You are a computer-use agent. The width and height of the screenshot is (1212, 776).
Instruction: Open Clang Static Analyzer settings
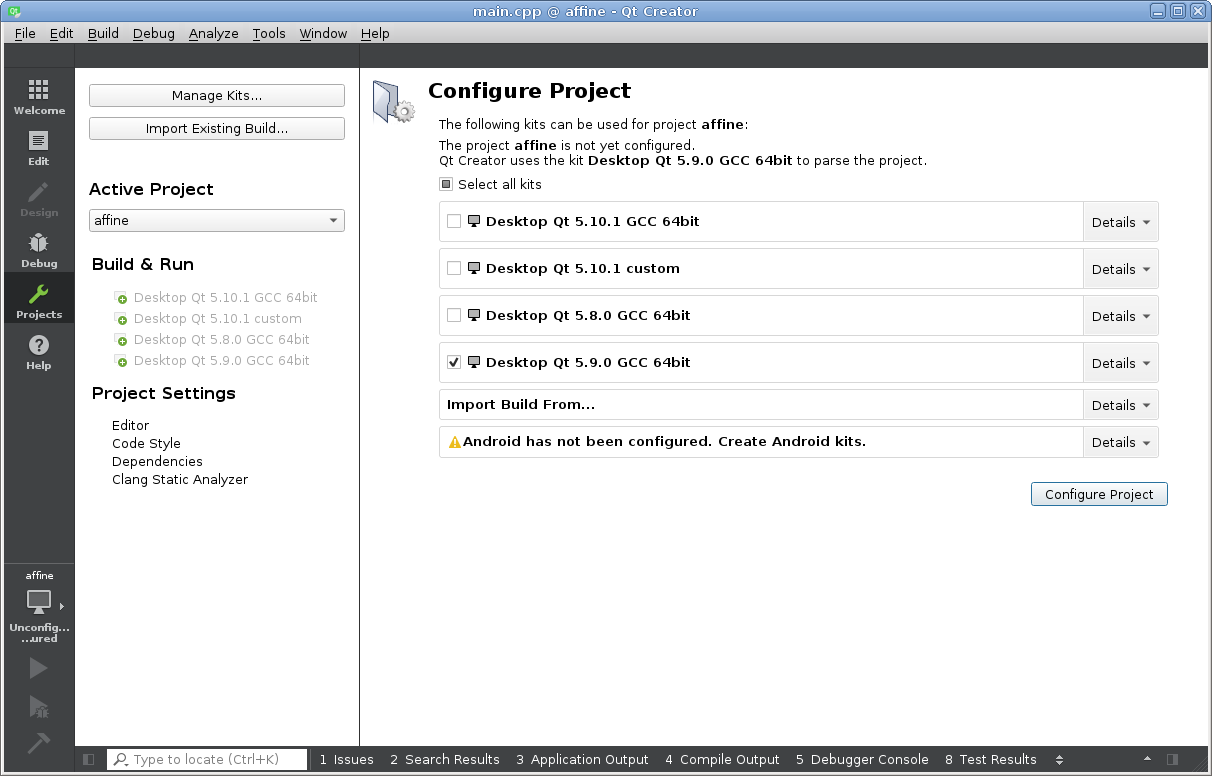point(180,480)
